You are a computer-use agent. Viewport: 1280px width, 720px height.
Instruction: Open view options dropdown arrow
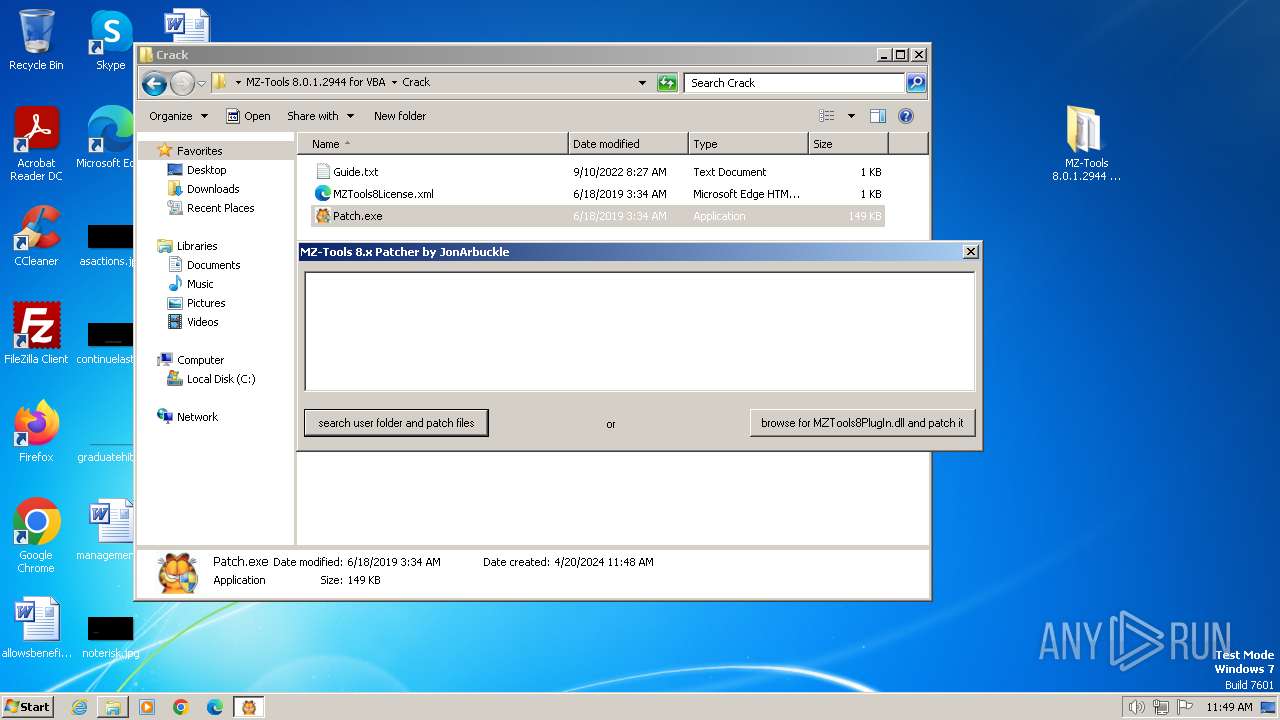[851, 116]
